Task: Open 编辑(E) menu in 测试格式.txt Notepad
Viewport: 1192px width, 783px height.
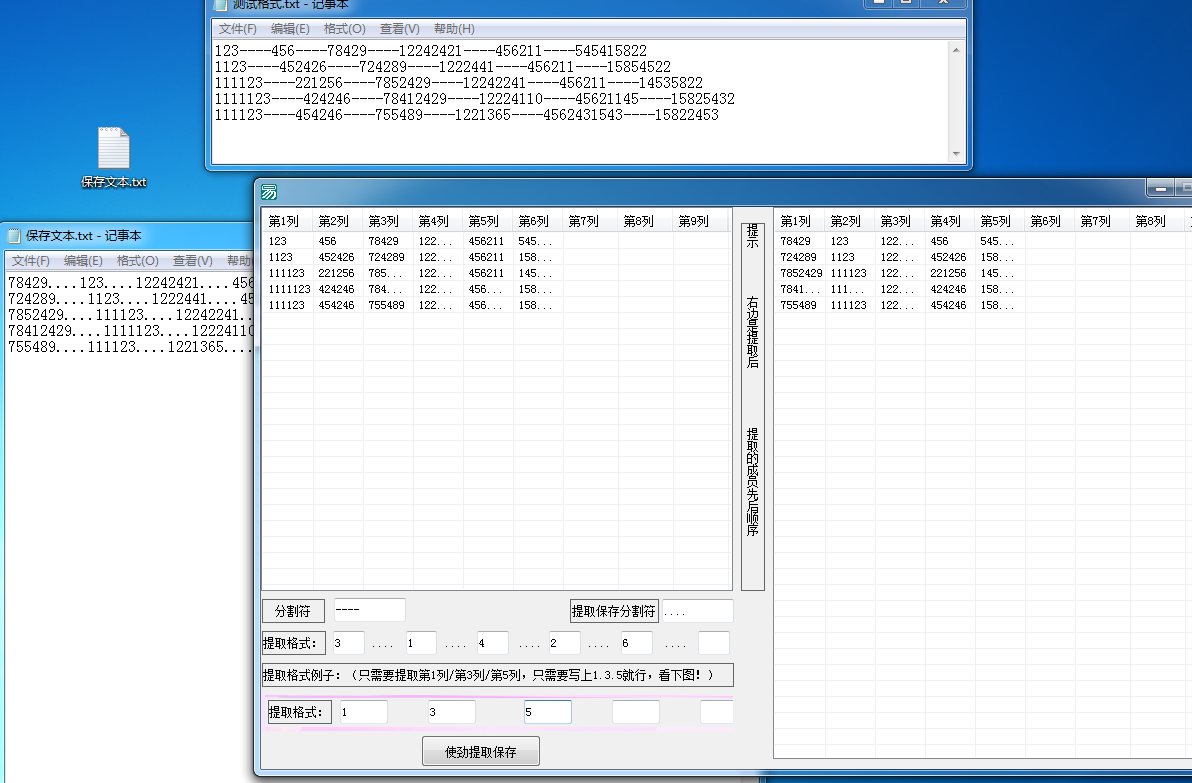Action: [x=290, y=29]
